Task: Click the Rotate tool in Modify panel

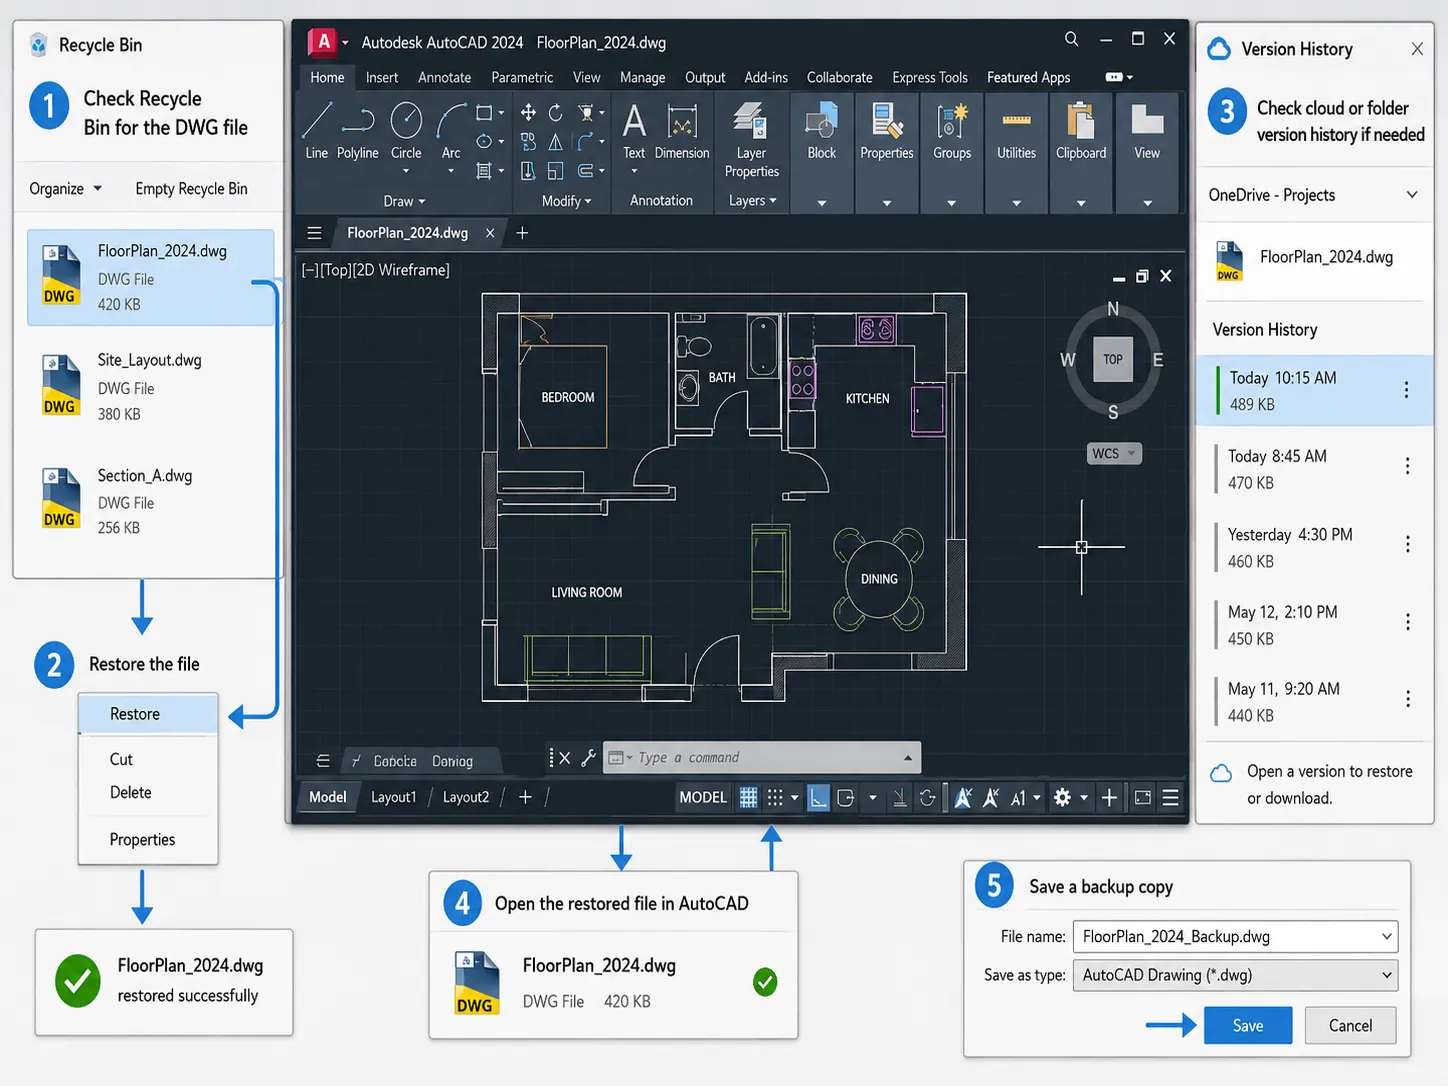Action: (556, 112)
